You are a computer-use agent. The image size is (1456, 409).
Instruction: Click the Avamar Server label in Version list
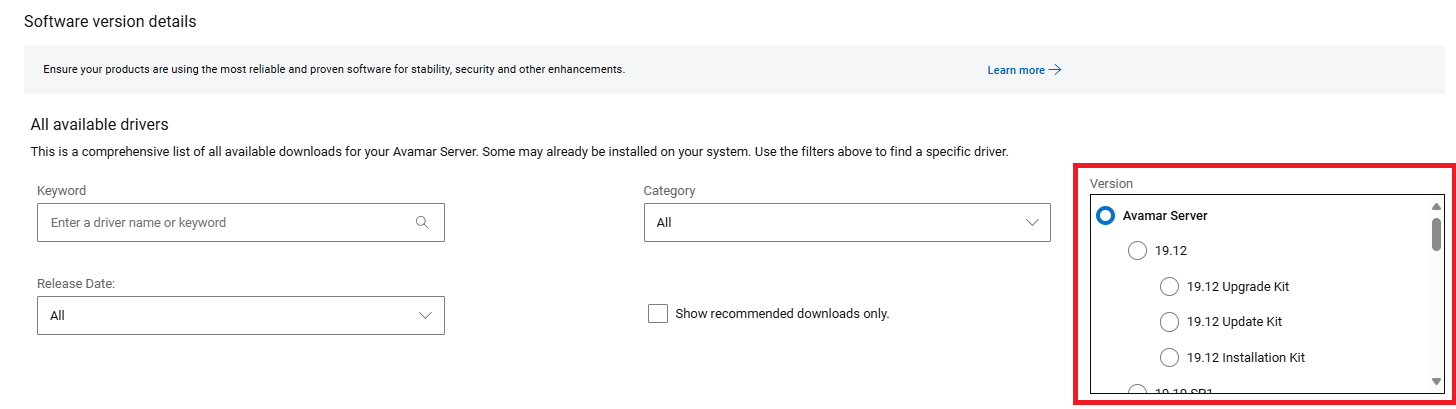coord(1165,215)
